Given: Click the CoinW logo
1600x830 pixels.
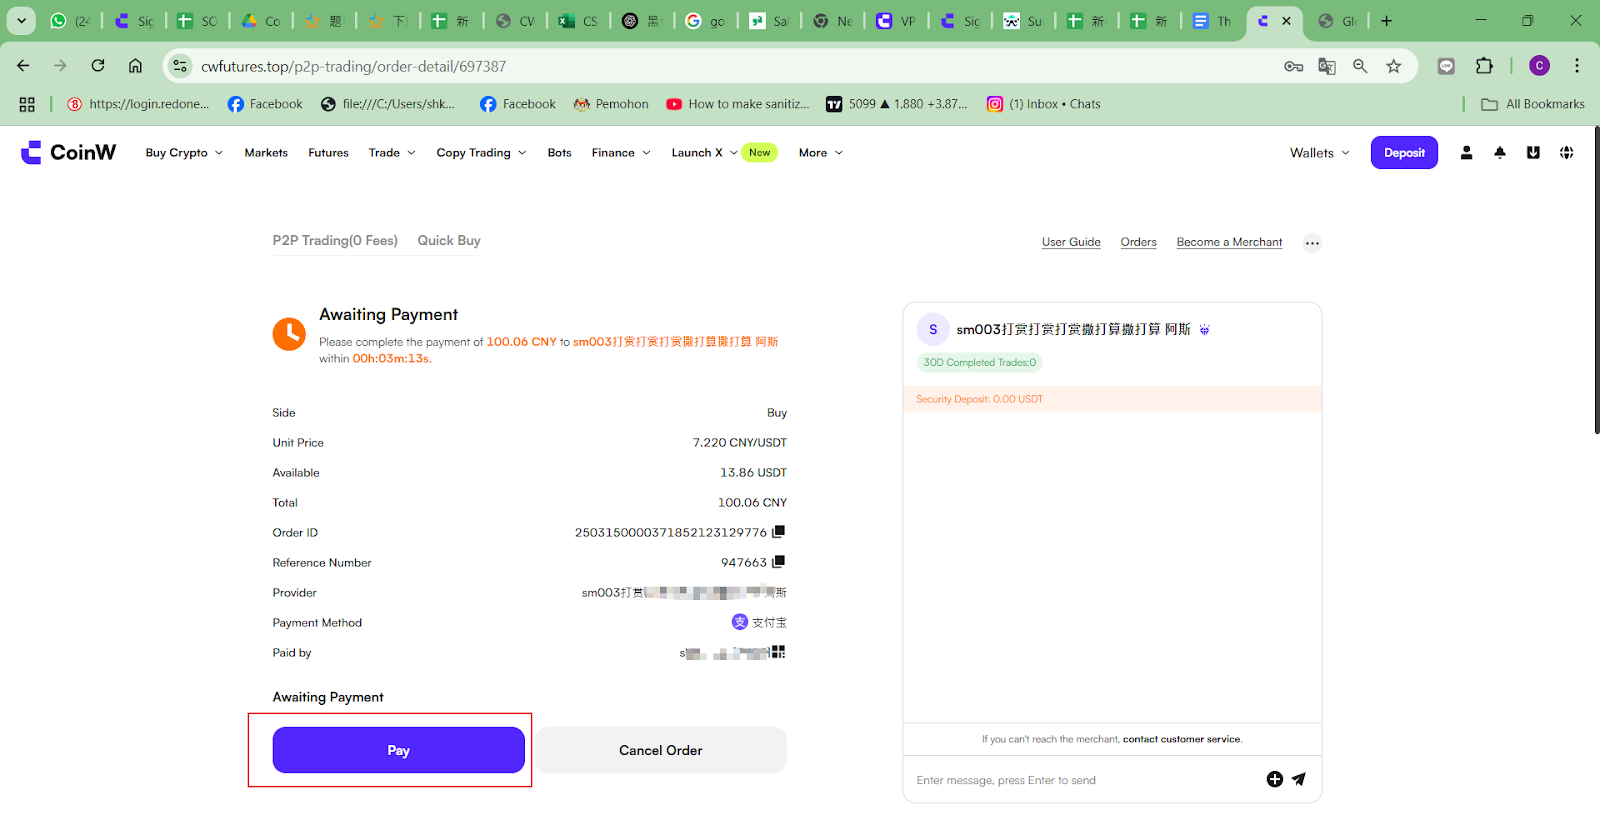Looking at the screenshot, I should click(68, 152).
